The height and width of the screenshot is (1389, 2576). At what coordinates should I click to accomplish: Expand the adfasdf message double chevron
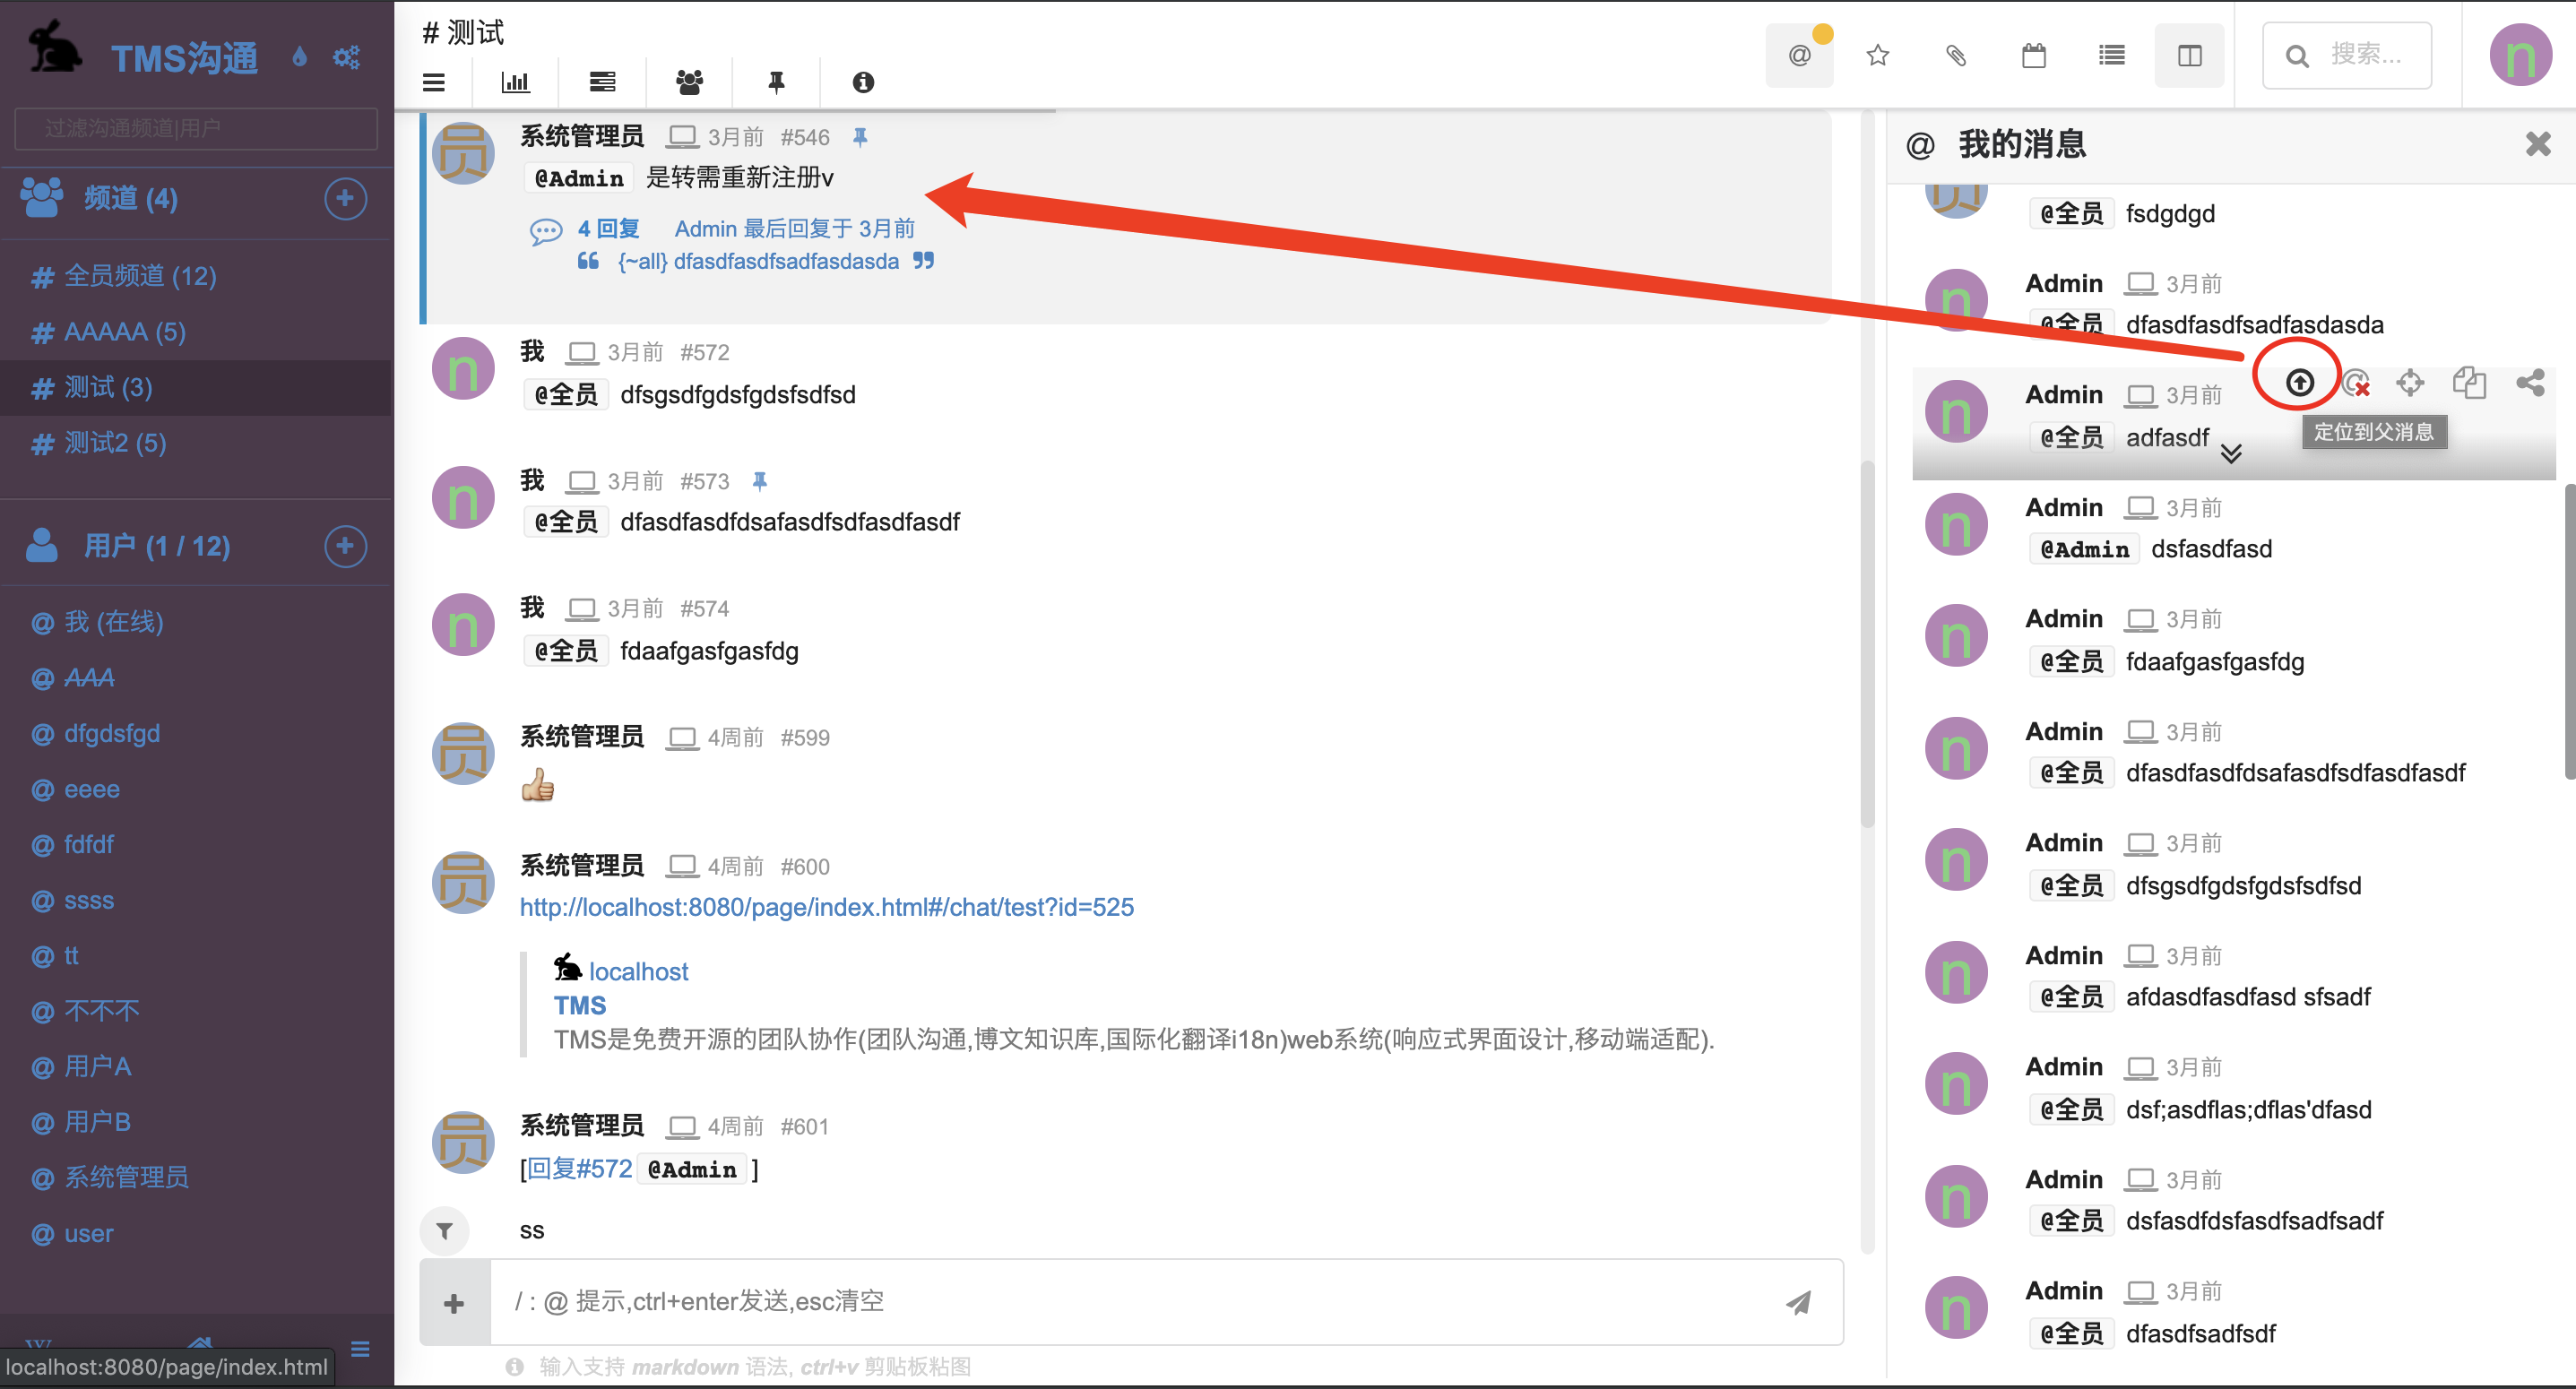click(2231, 453)
